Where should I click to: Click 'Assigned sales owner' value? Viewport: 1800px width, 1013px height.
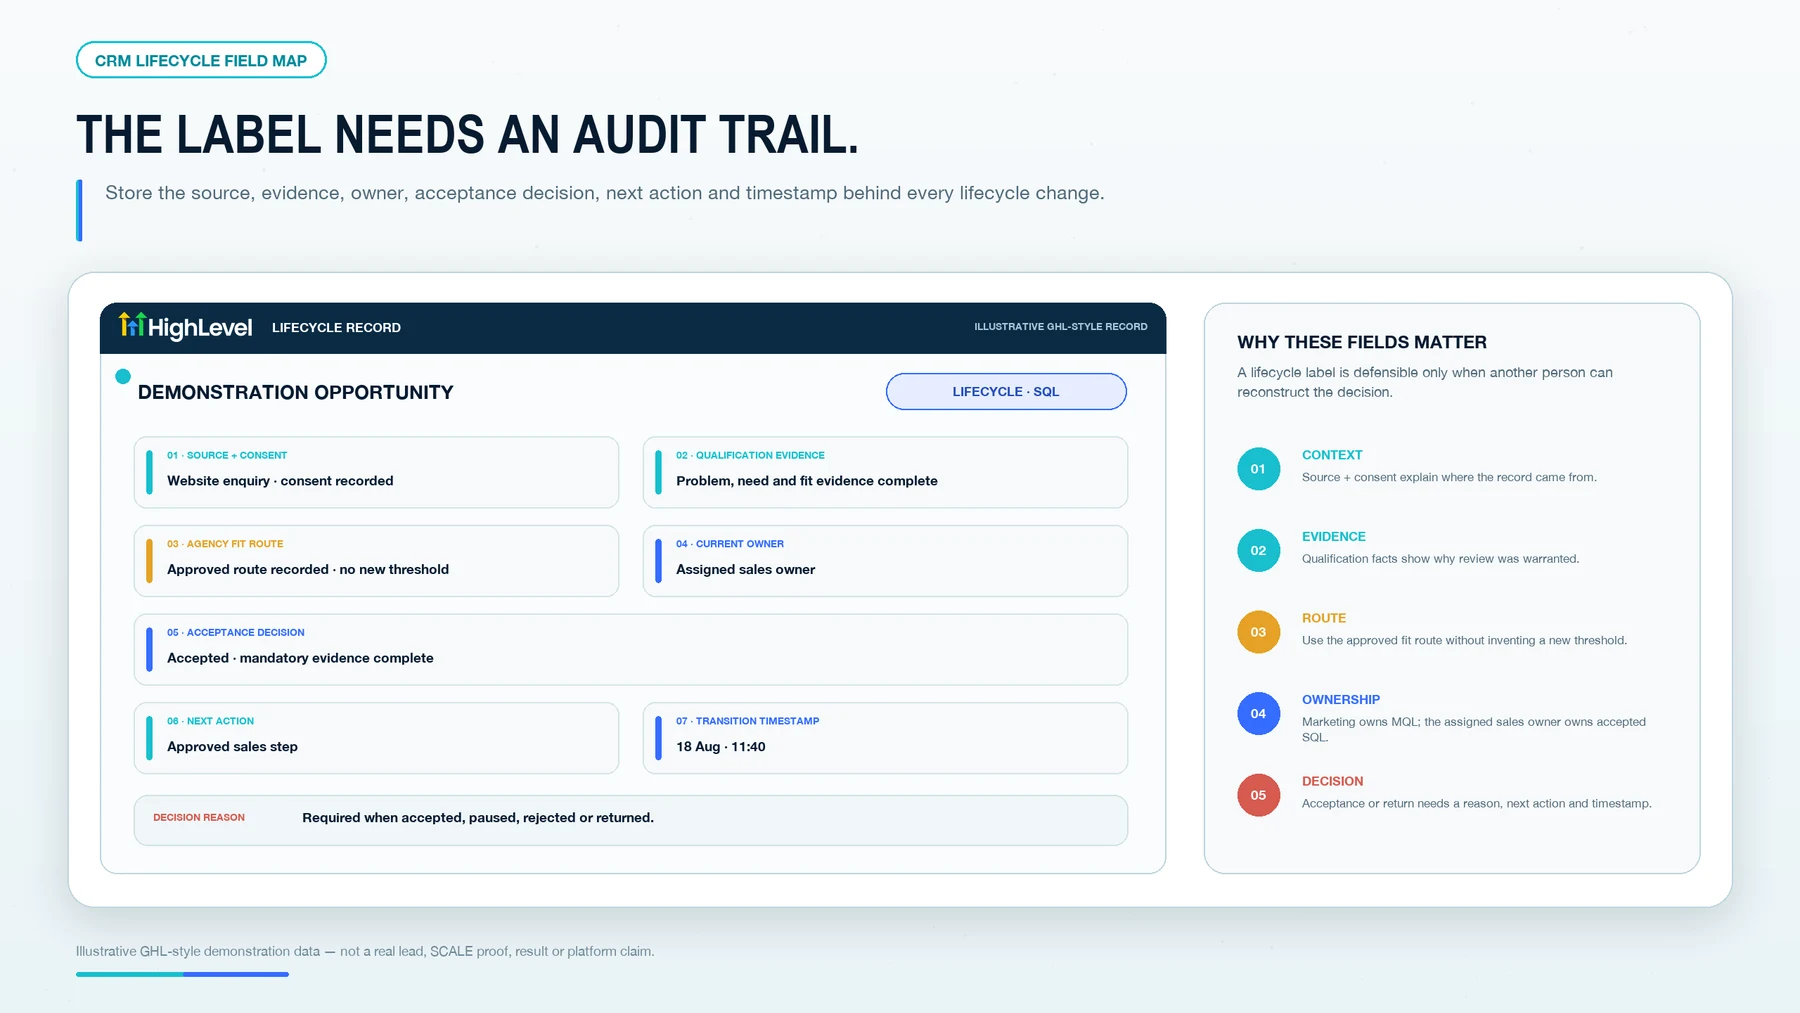pyautogui.click(x=746, y=570)
